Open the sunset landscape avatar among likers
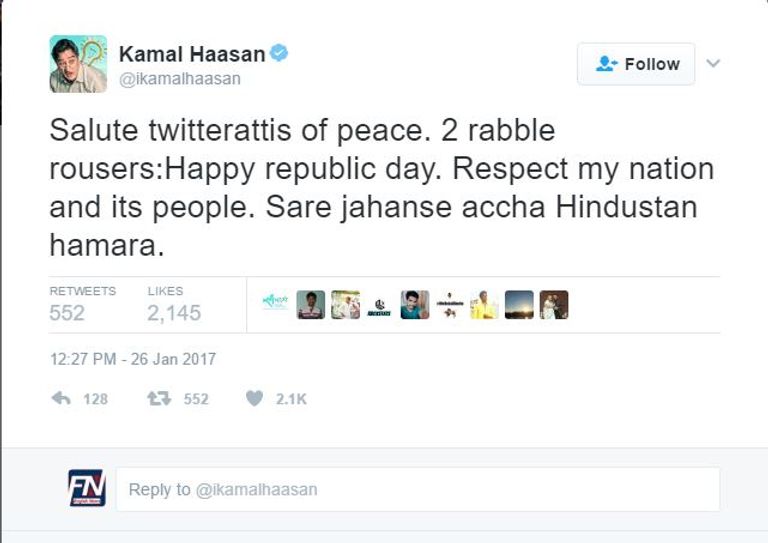 [x=519, y=304]
